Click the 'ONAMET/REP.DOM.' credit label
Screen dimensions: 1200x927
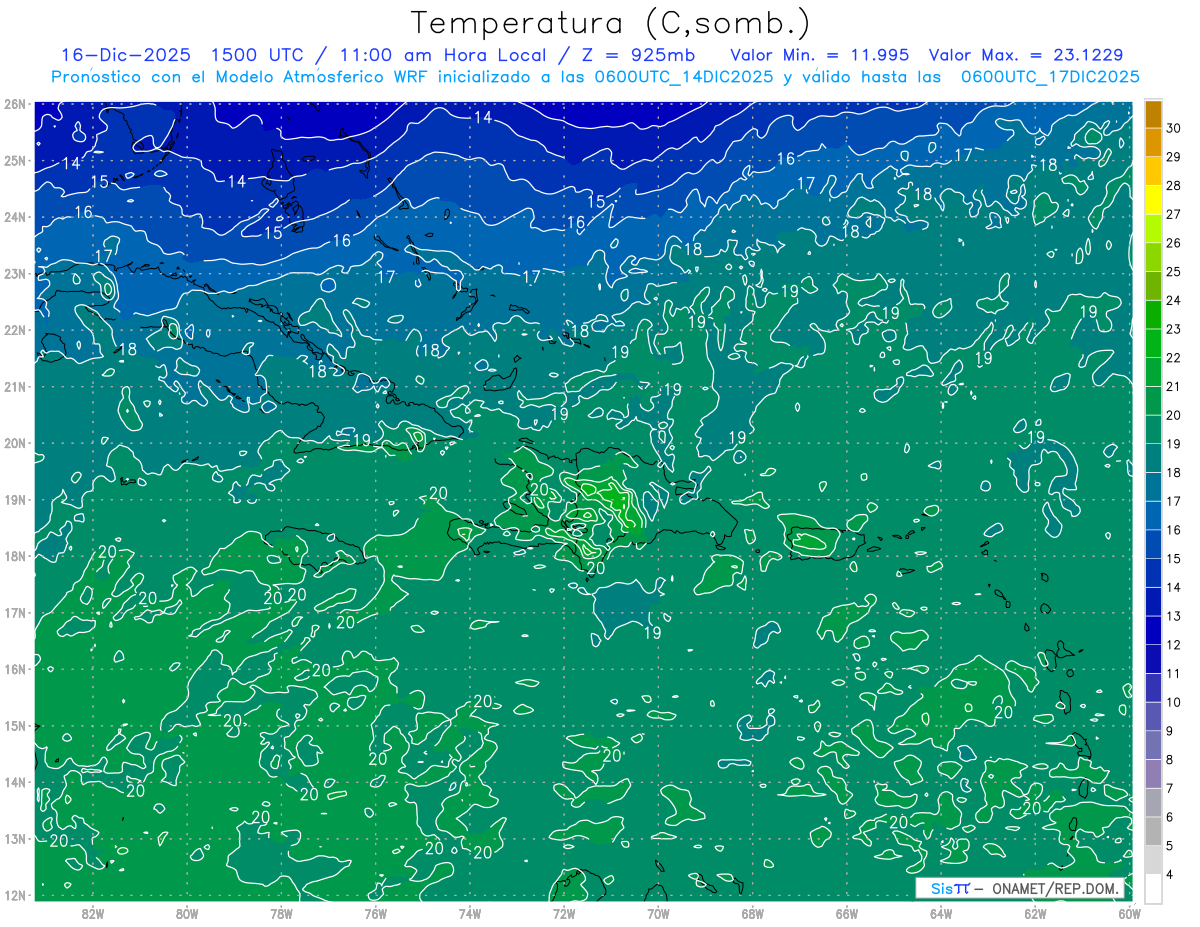pyautogui.click(x=1057, y=888)
